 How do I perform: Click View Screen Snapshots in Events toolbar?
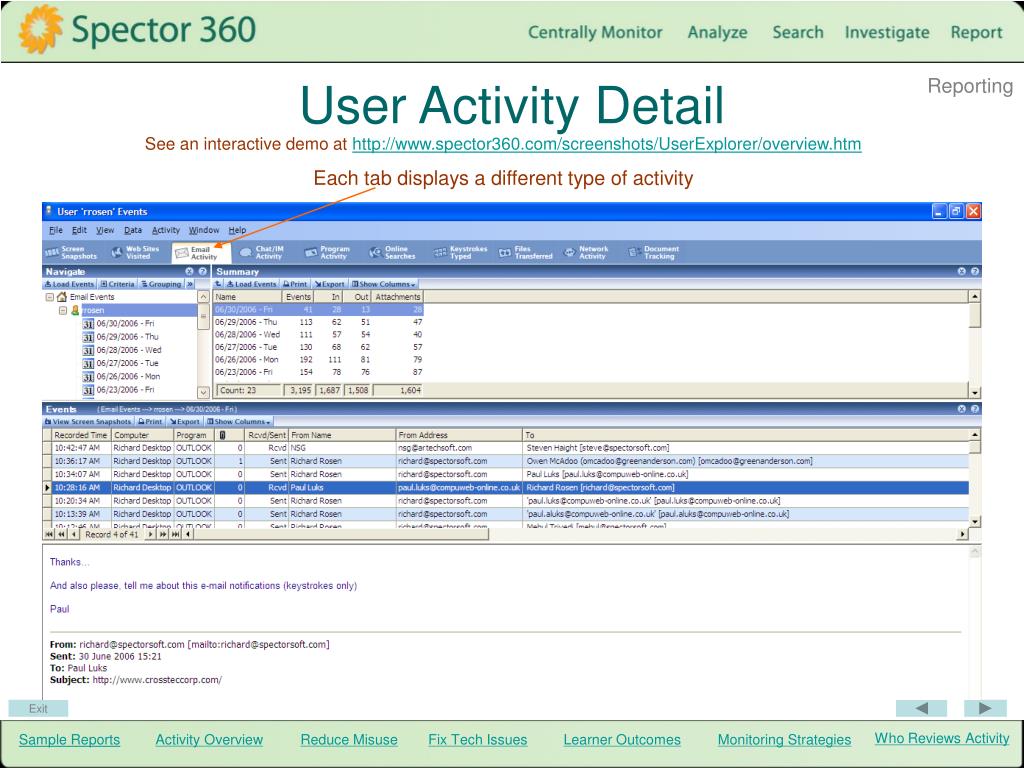[88, 422]
